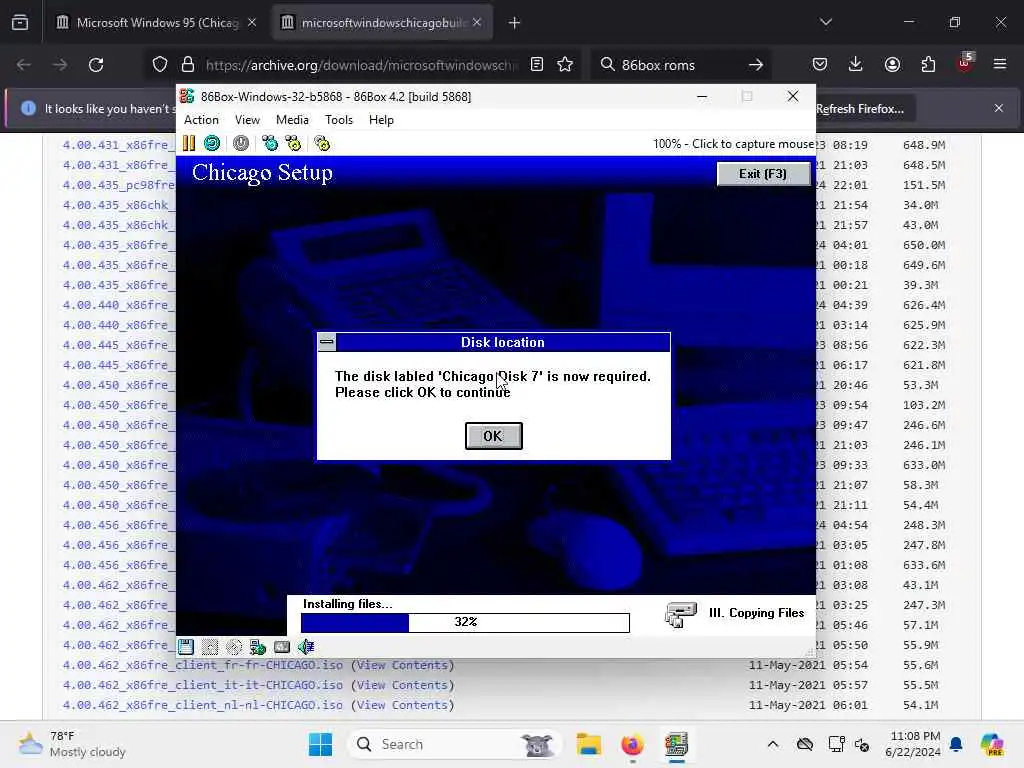The width and height of the screenshot is (1024, 768).
Task: View Contents of the fr-fr CHICAGO.iso
Action: (x=402, y=665)
